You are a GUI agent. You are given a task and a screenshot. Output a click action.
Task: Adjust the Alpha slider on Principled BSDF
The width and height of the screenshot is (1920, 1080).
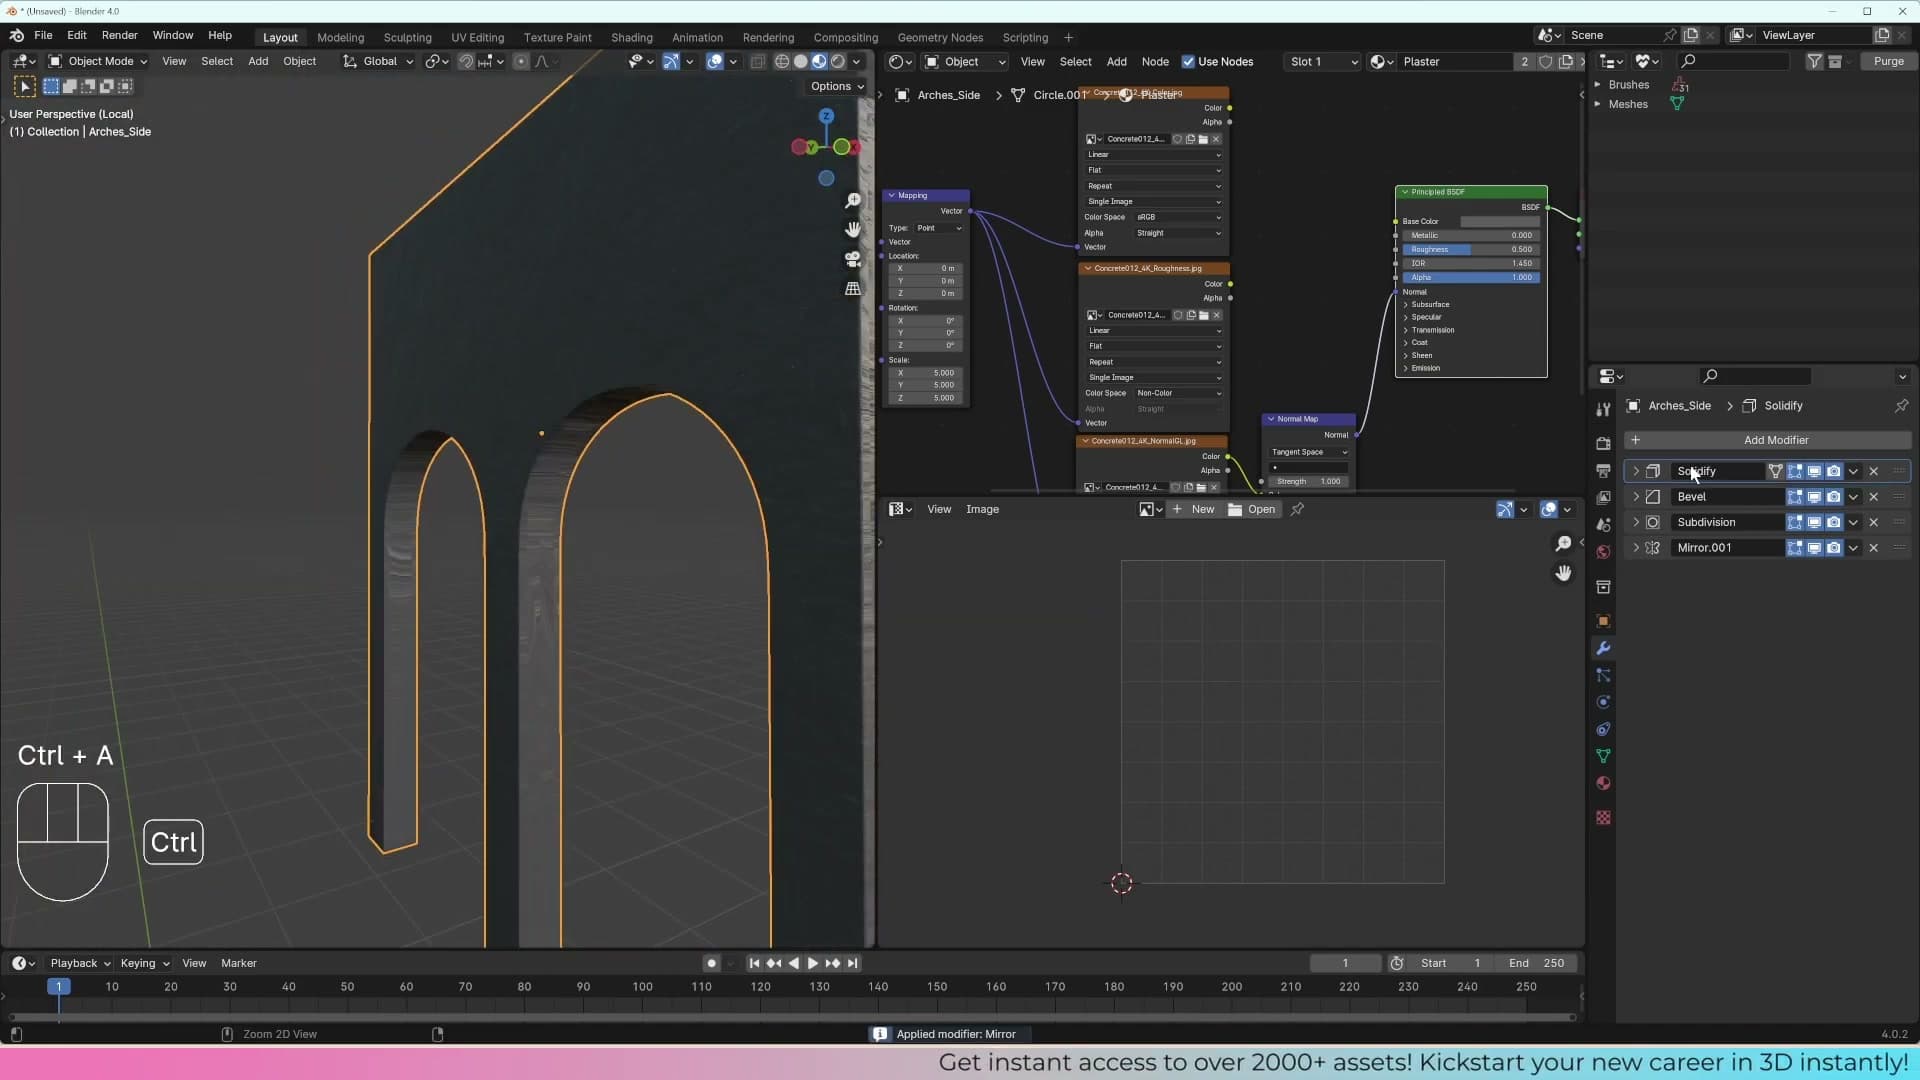(1471, 277)
